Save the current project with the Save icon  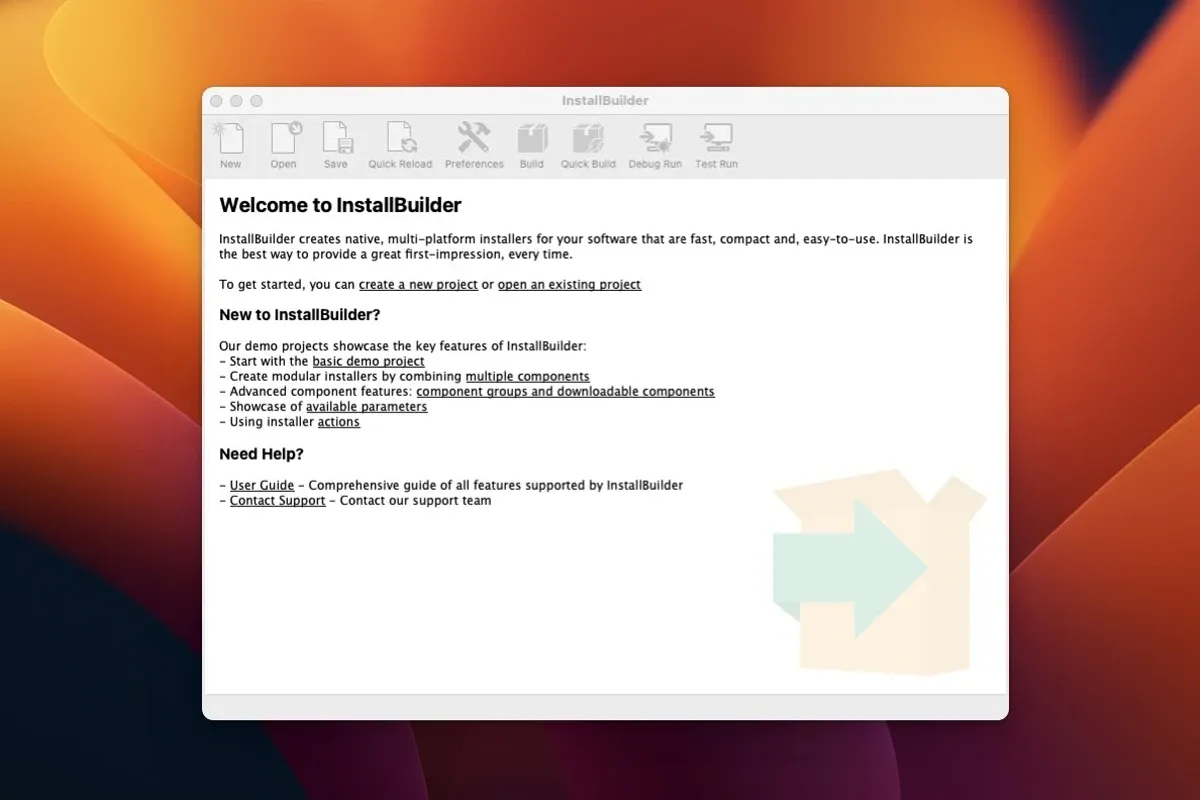click(336, 140)
